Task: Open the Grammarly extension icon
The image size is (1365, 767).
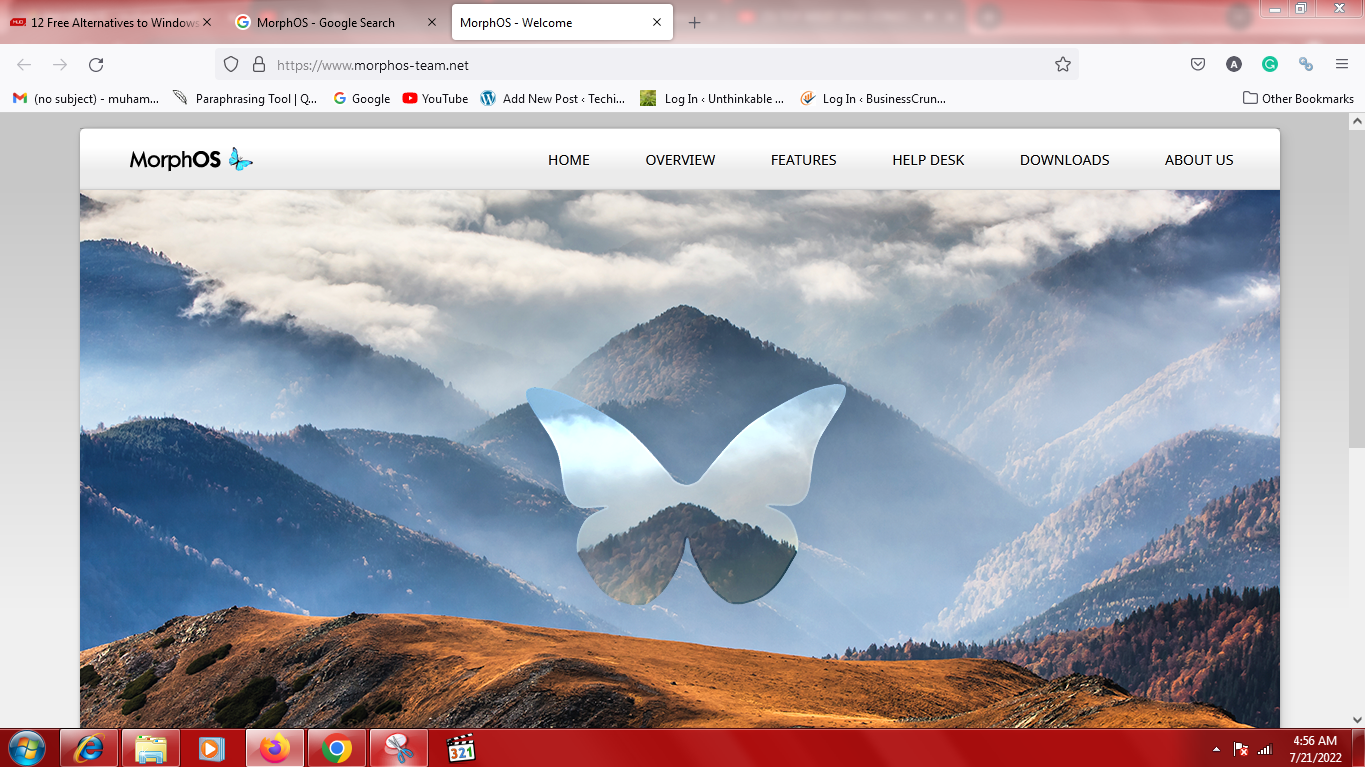Action: coord(1270,64)
